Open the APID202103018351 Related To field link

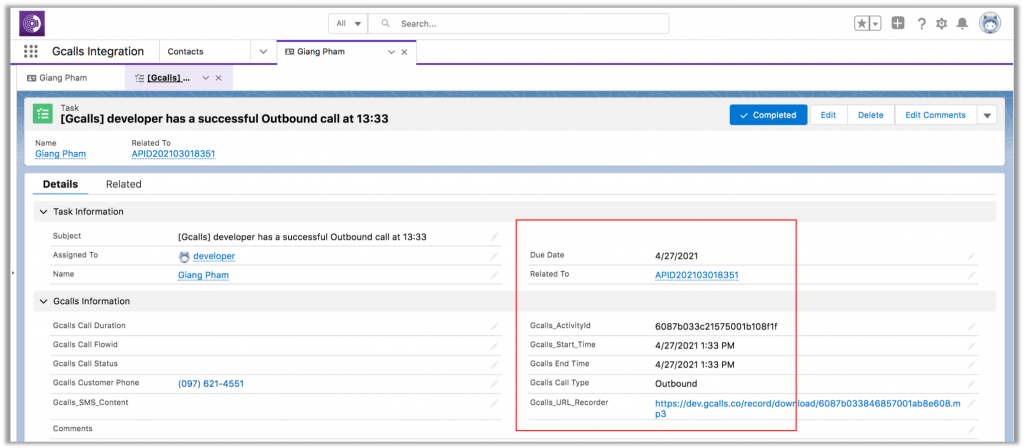pyautogui.click(x=696, y=275)
